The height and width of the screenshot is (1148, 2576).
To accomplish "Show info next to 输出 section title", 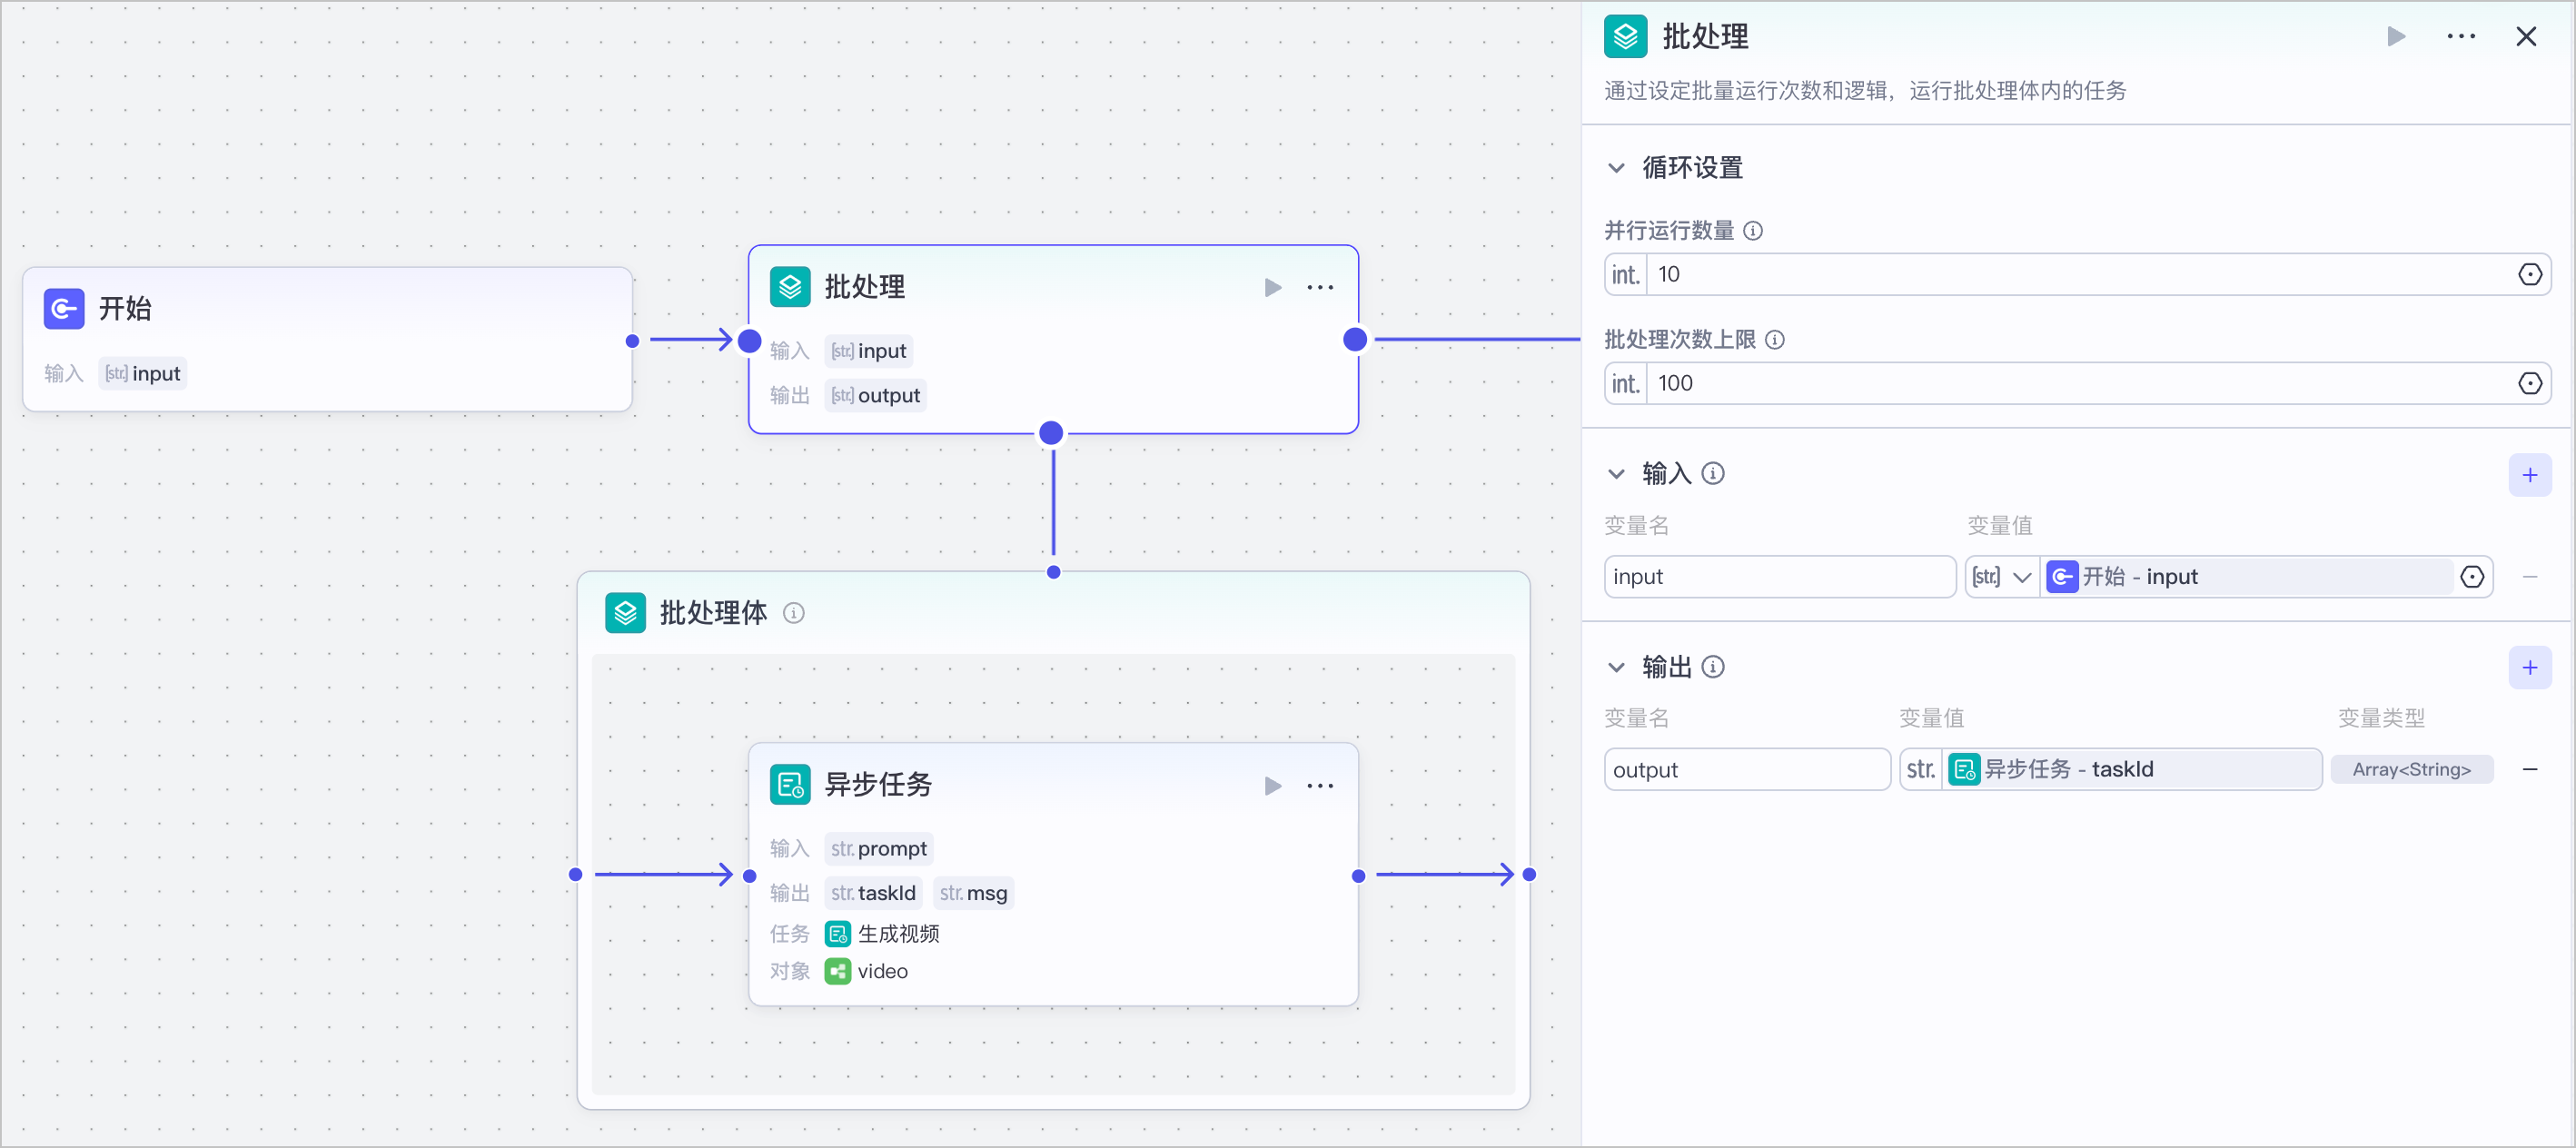I will click(x=1713, y=667).
